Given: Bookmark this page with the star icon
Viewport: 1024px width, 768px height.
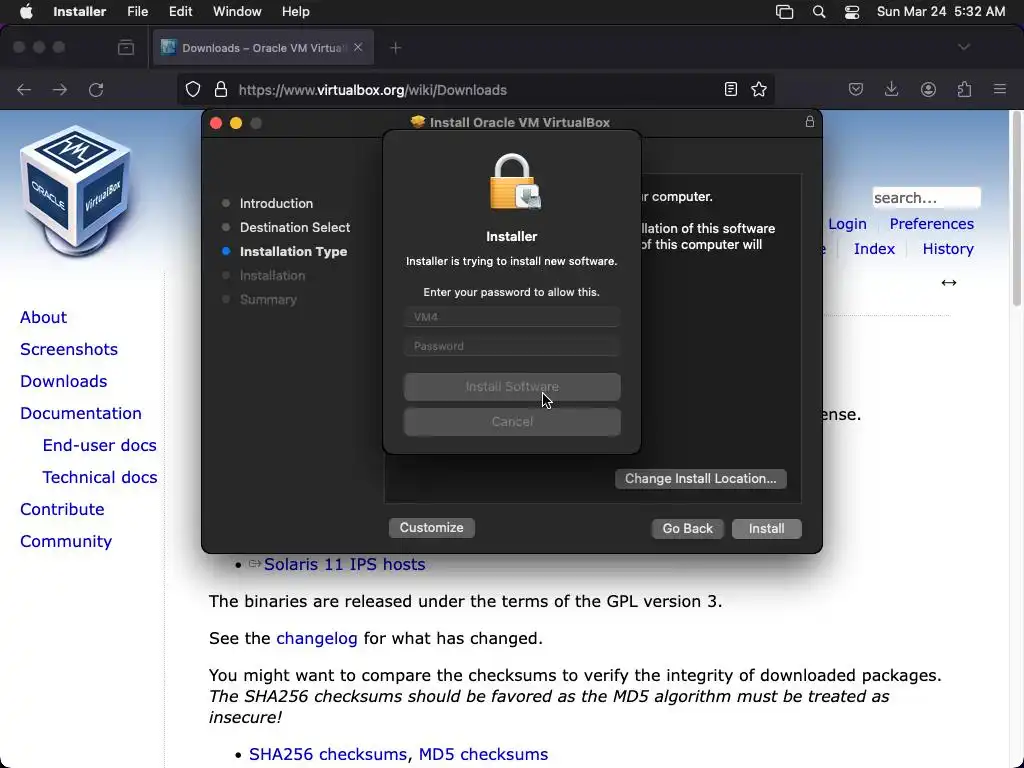Looking at the screenshot, I should coord(759,89).
